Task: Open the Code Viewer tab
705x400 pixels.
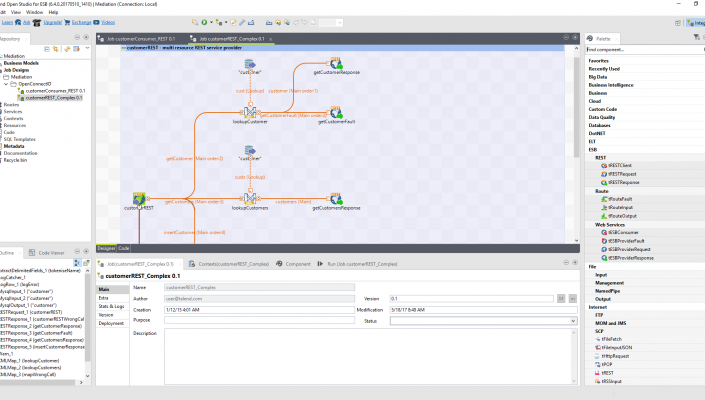Action: coord(47,253)
